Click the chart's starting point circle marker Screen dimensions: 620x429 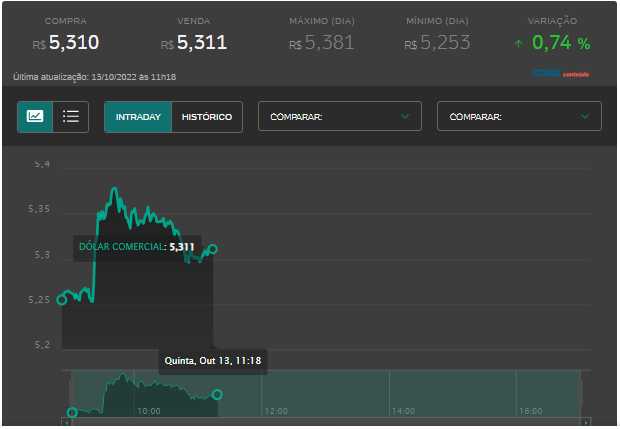point(62,299)
